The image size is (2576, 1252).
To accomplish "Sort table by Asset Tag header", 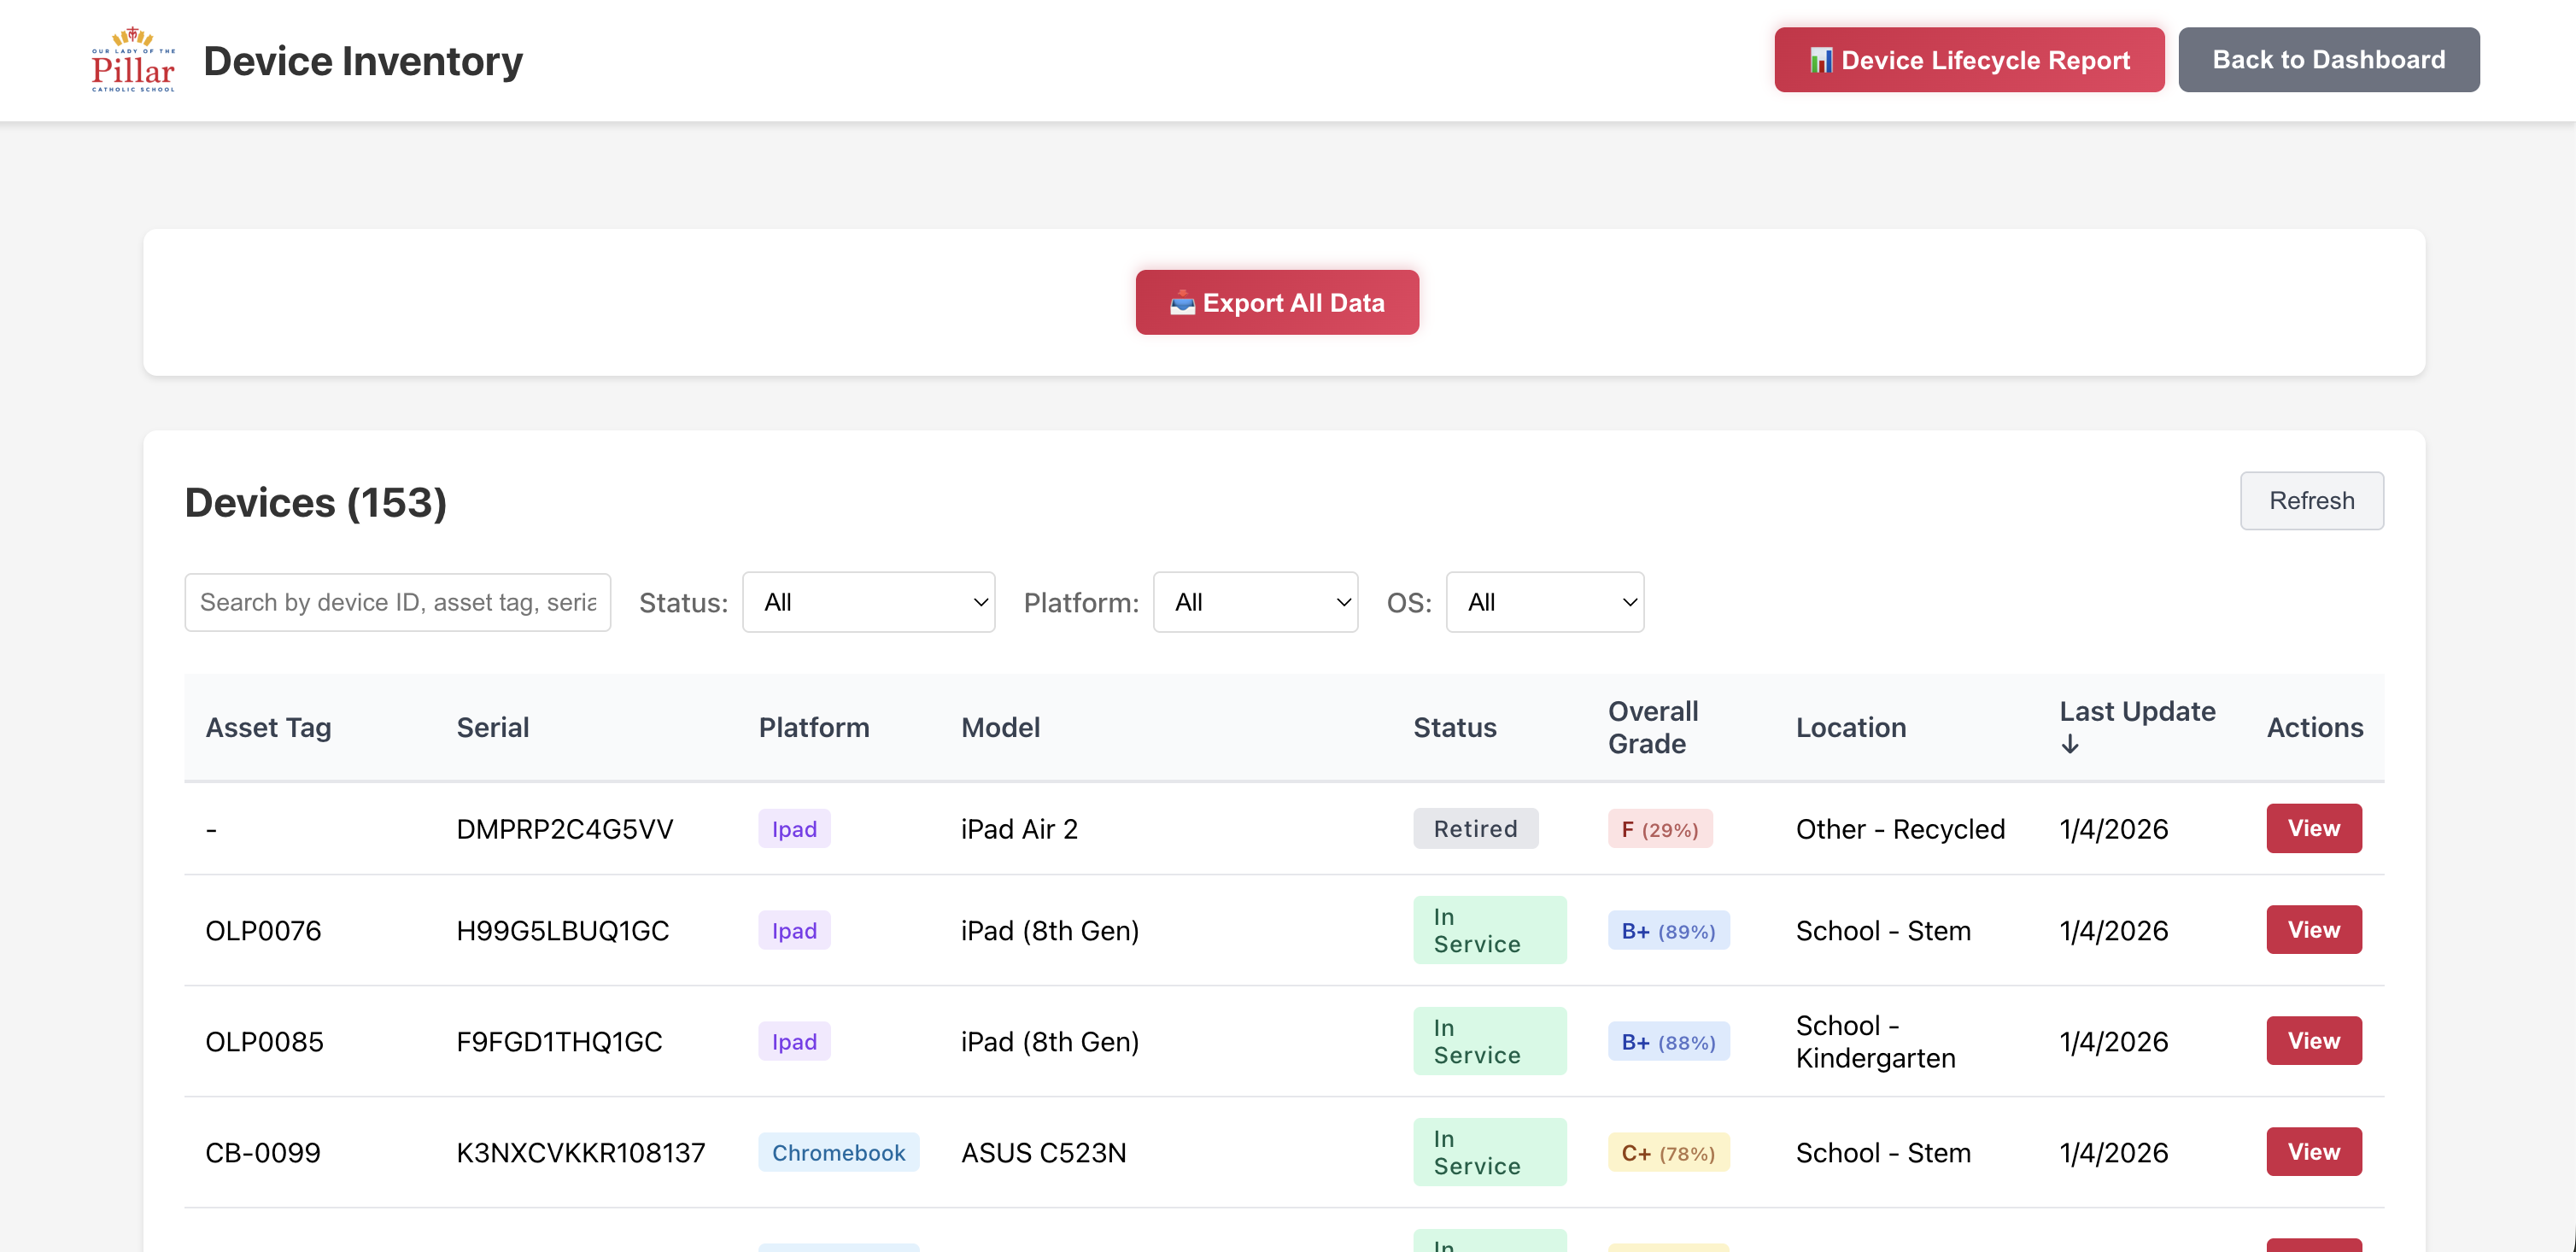I will click(268, 727).
